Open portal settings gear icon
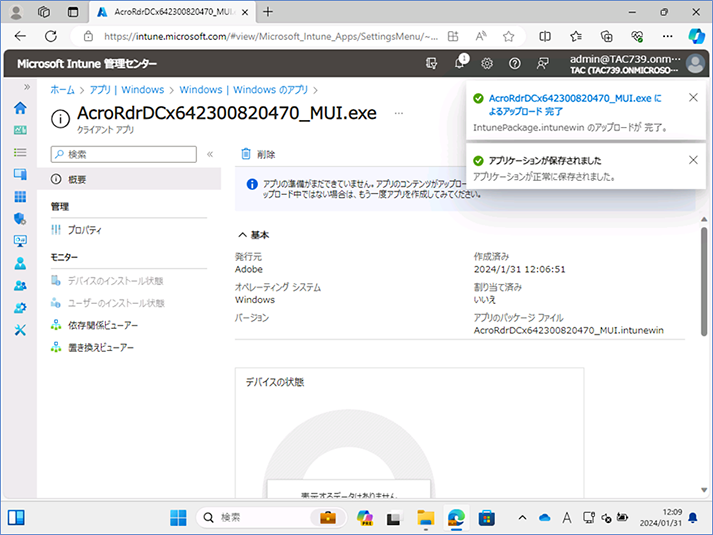 [x=487, y=63]
